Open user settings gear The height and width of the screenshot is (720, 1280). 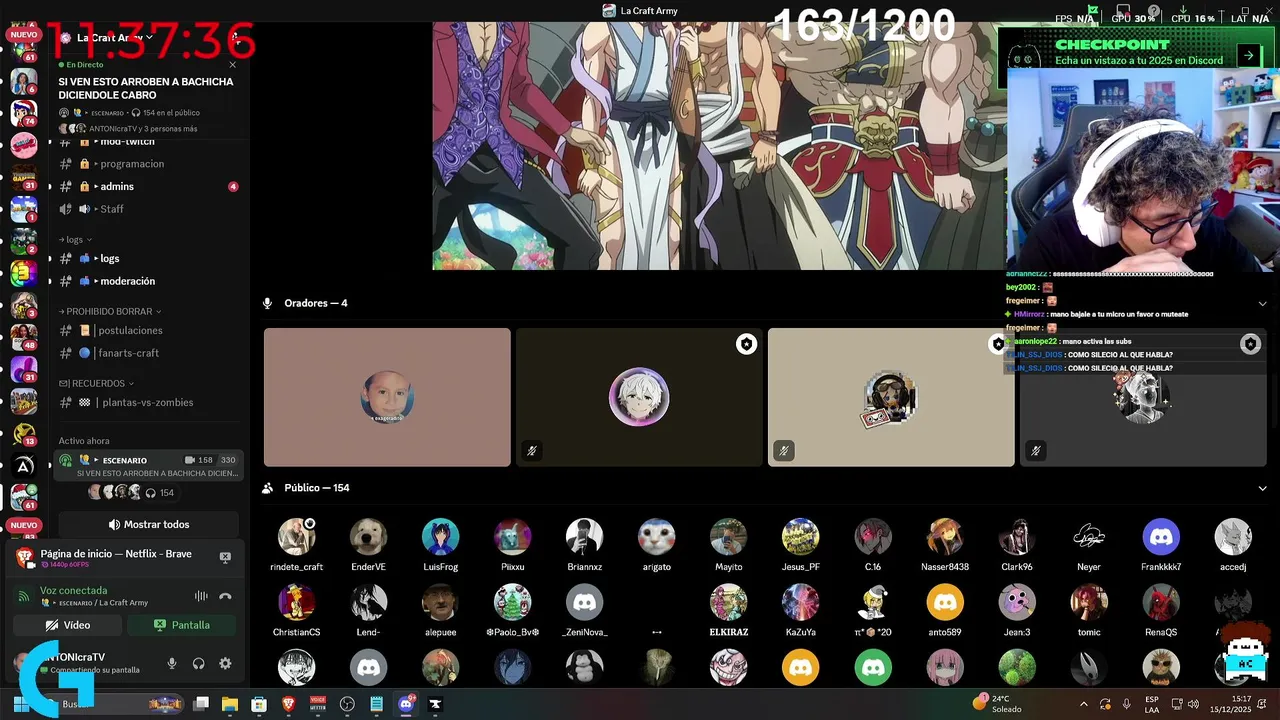pyautogui.click(x=225, y=663)
